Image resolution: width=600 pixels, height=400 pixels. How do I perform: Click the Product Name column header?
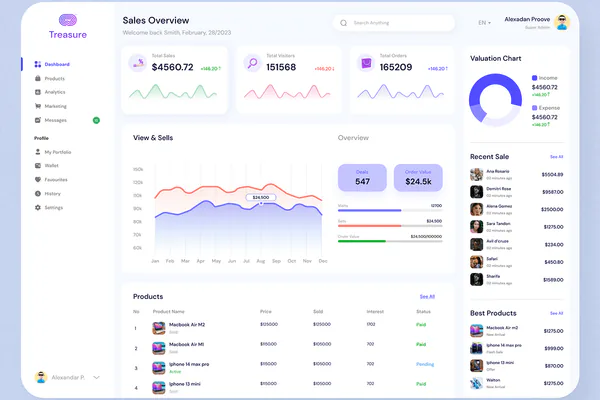(x=168, y=312)
